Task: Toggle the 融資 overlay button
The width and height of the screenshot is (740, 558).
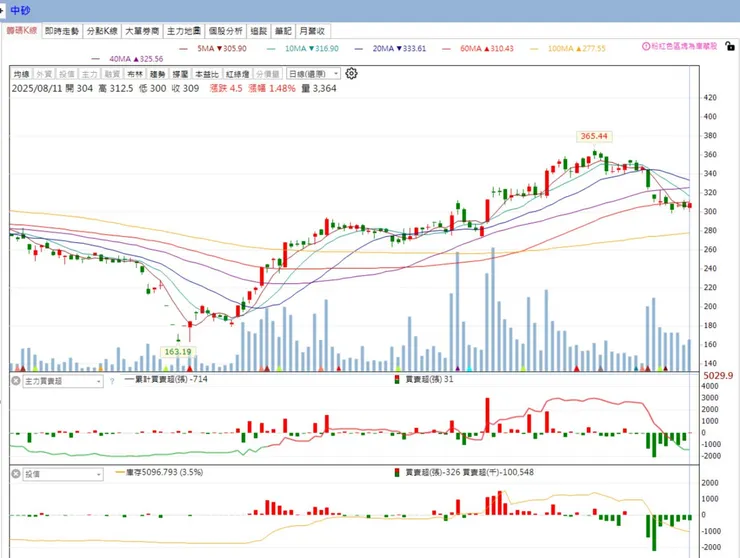Action: click(x=112, y=74)
